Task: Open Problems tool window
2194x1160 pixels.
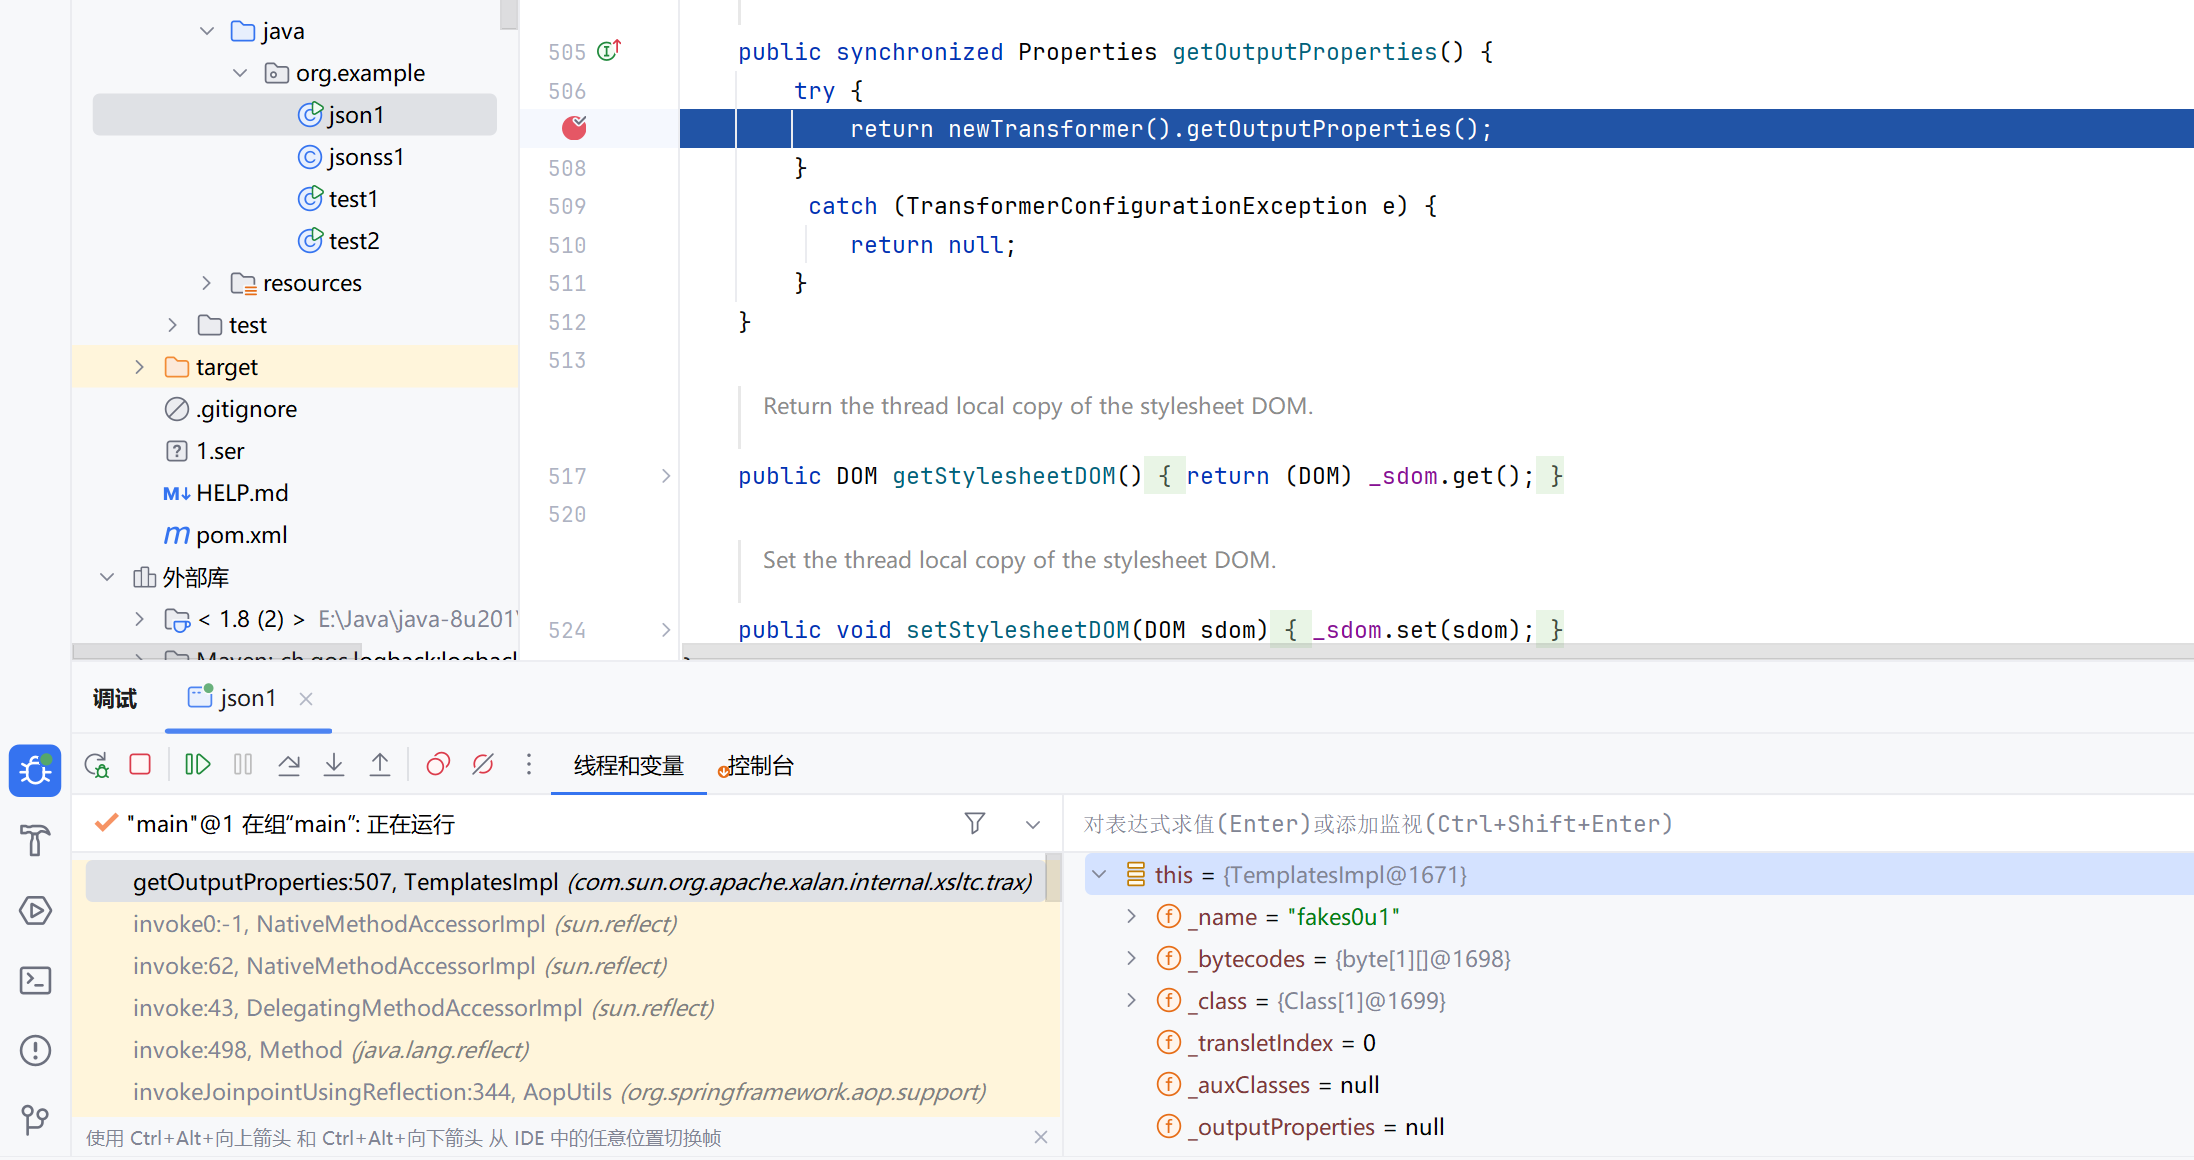Action: (x=35, y=1050)
